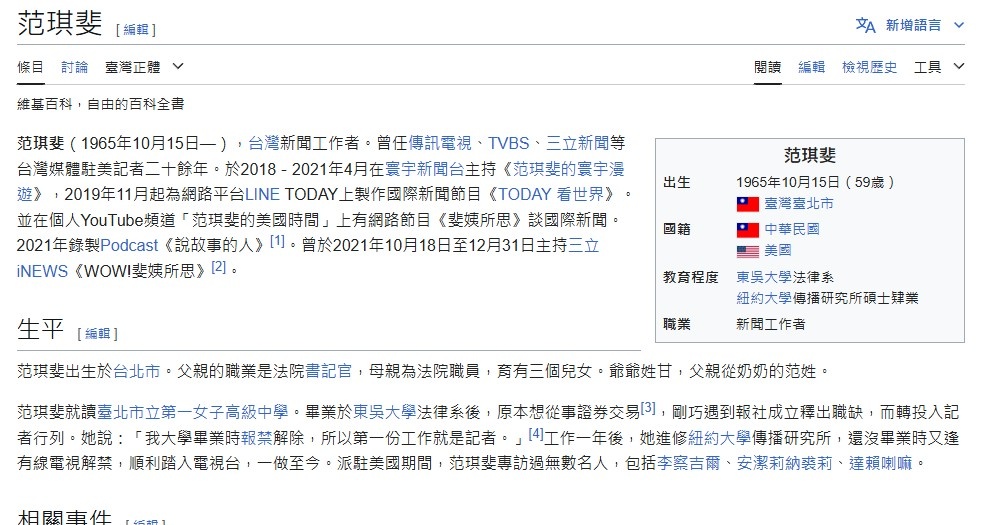Open 中華民國 link in infobox

pyautogui.click(x=792, y=229)
